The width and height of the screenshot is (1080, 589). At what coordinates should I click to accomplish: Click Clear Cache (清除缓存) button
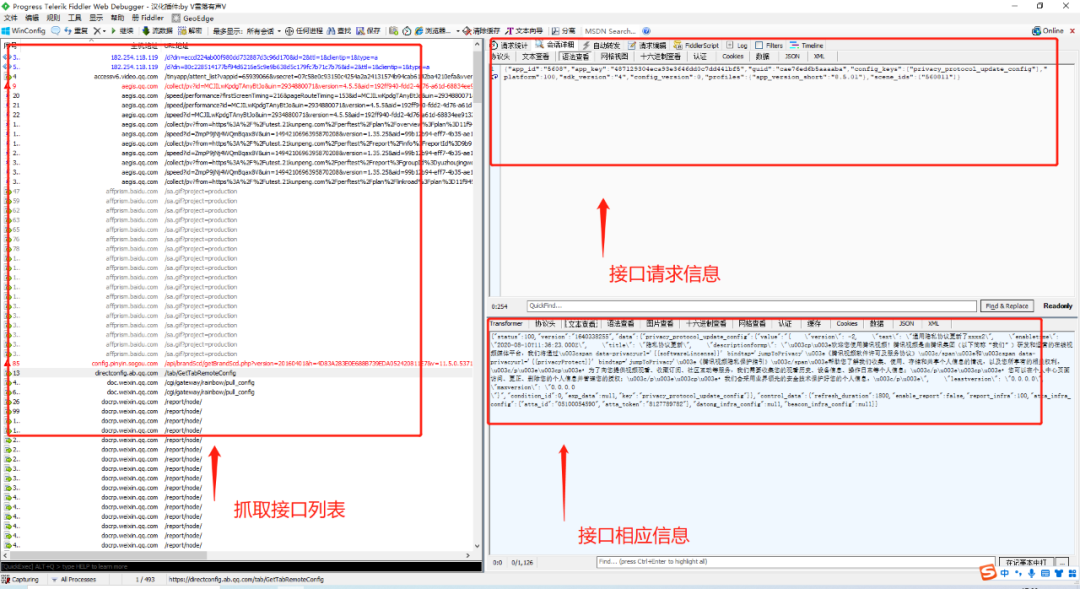coord(481,31)
